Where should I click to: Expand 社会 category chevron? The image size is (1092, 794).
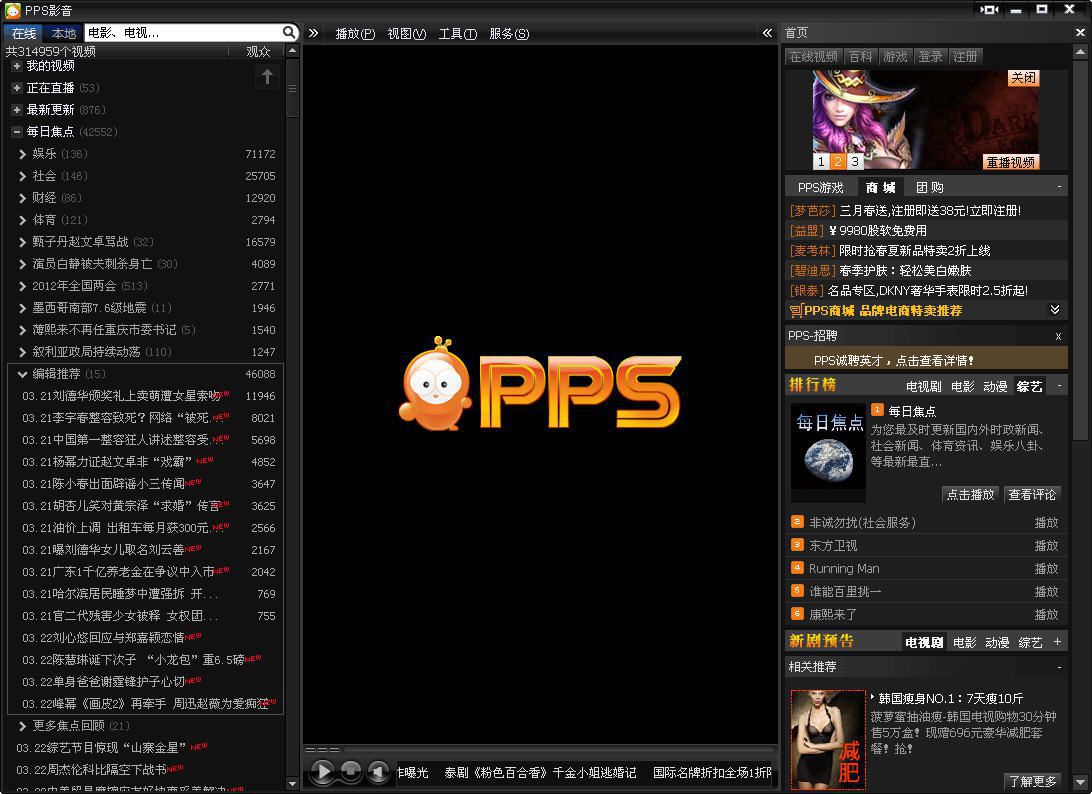tap(22, 176)
